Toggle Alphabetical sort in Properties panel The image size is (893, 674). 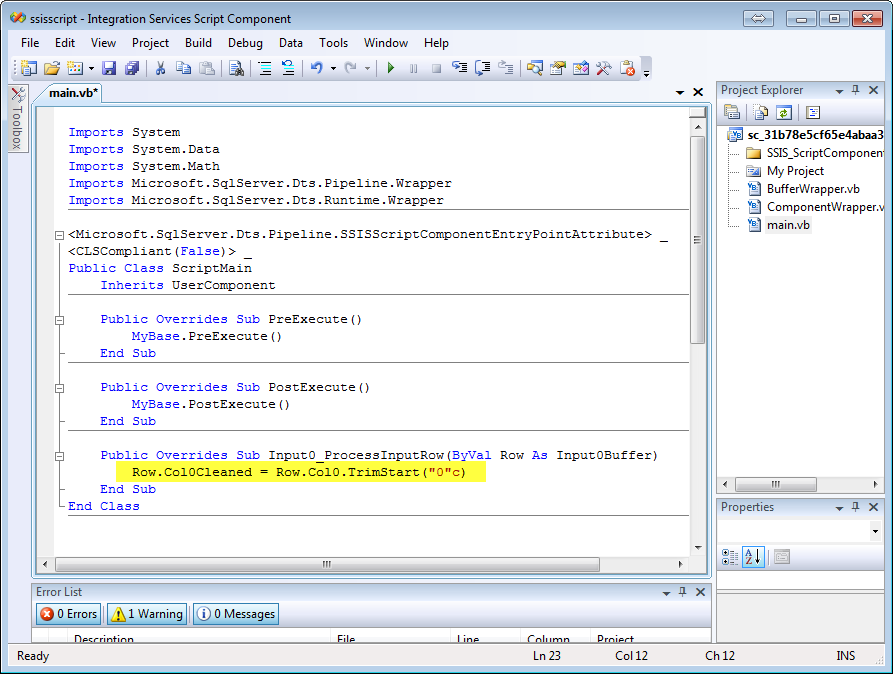pos(753,557)
